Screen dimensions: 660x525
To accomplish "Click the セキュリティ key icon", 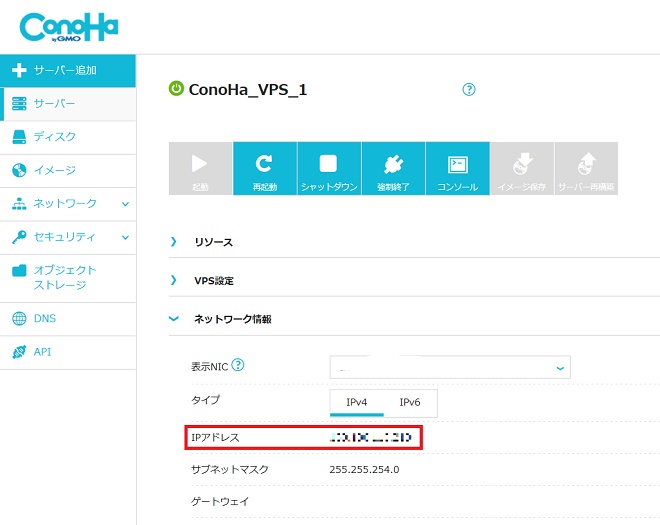I will tap(19, 237).
